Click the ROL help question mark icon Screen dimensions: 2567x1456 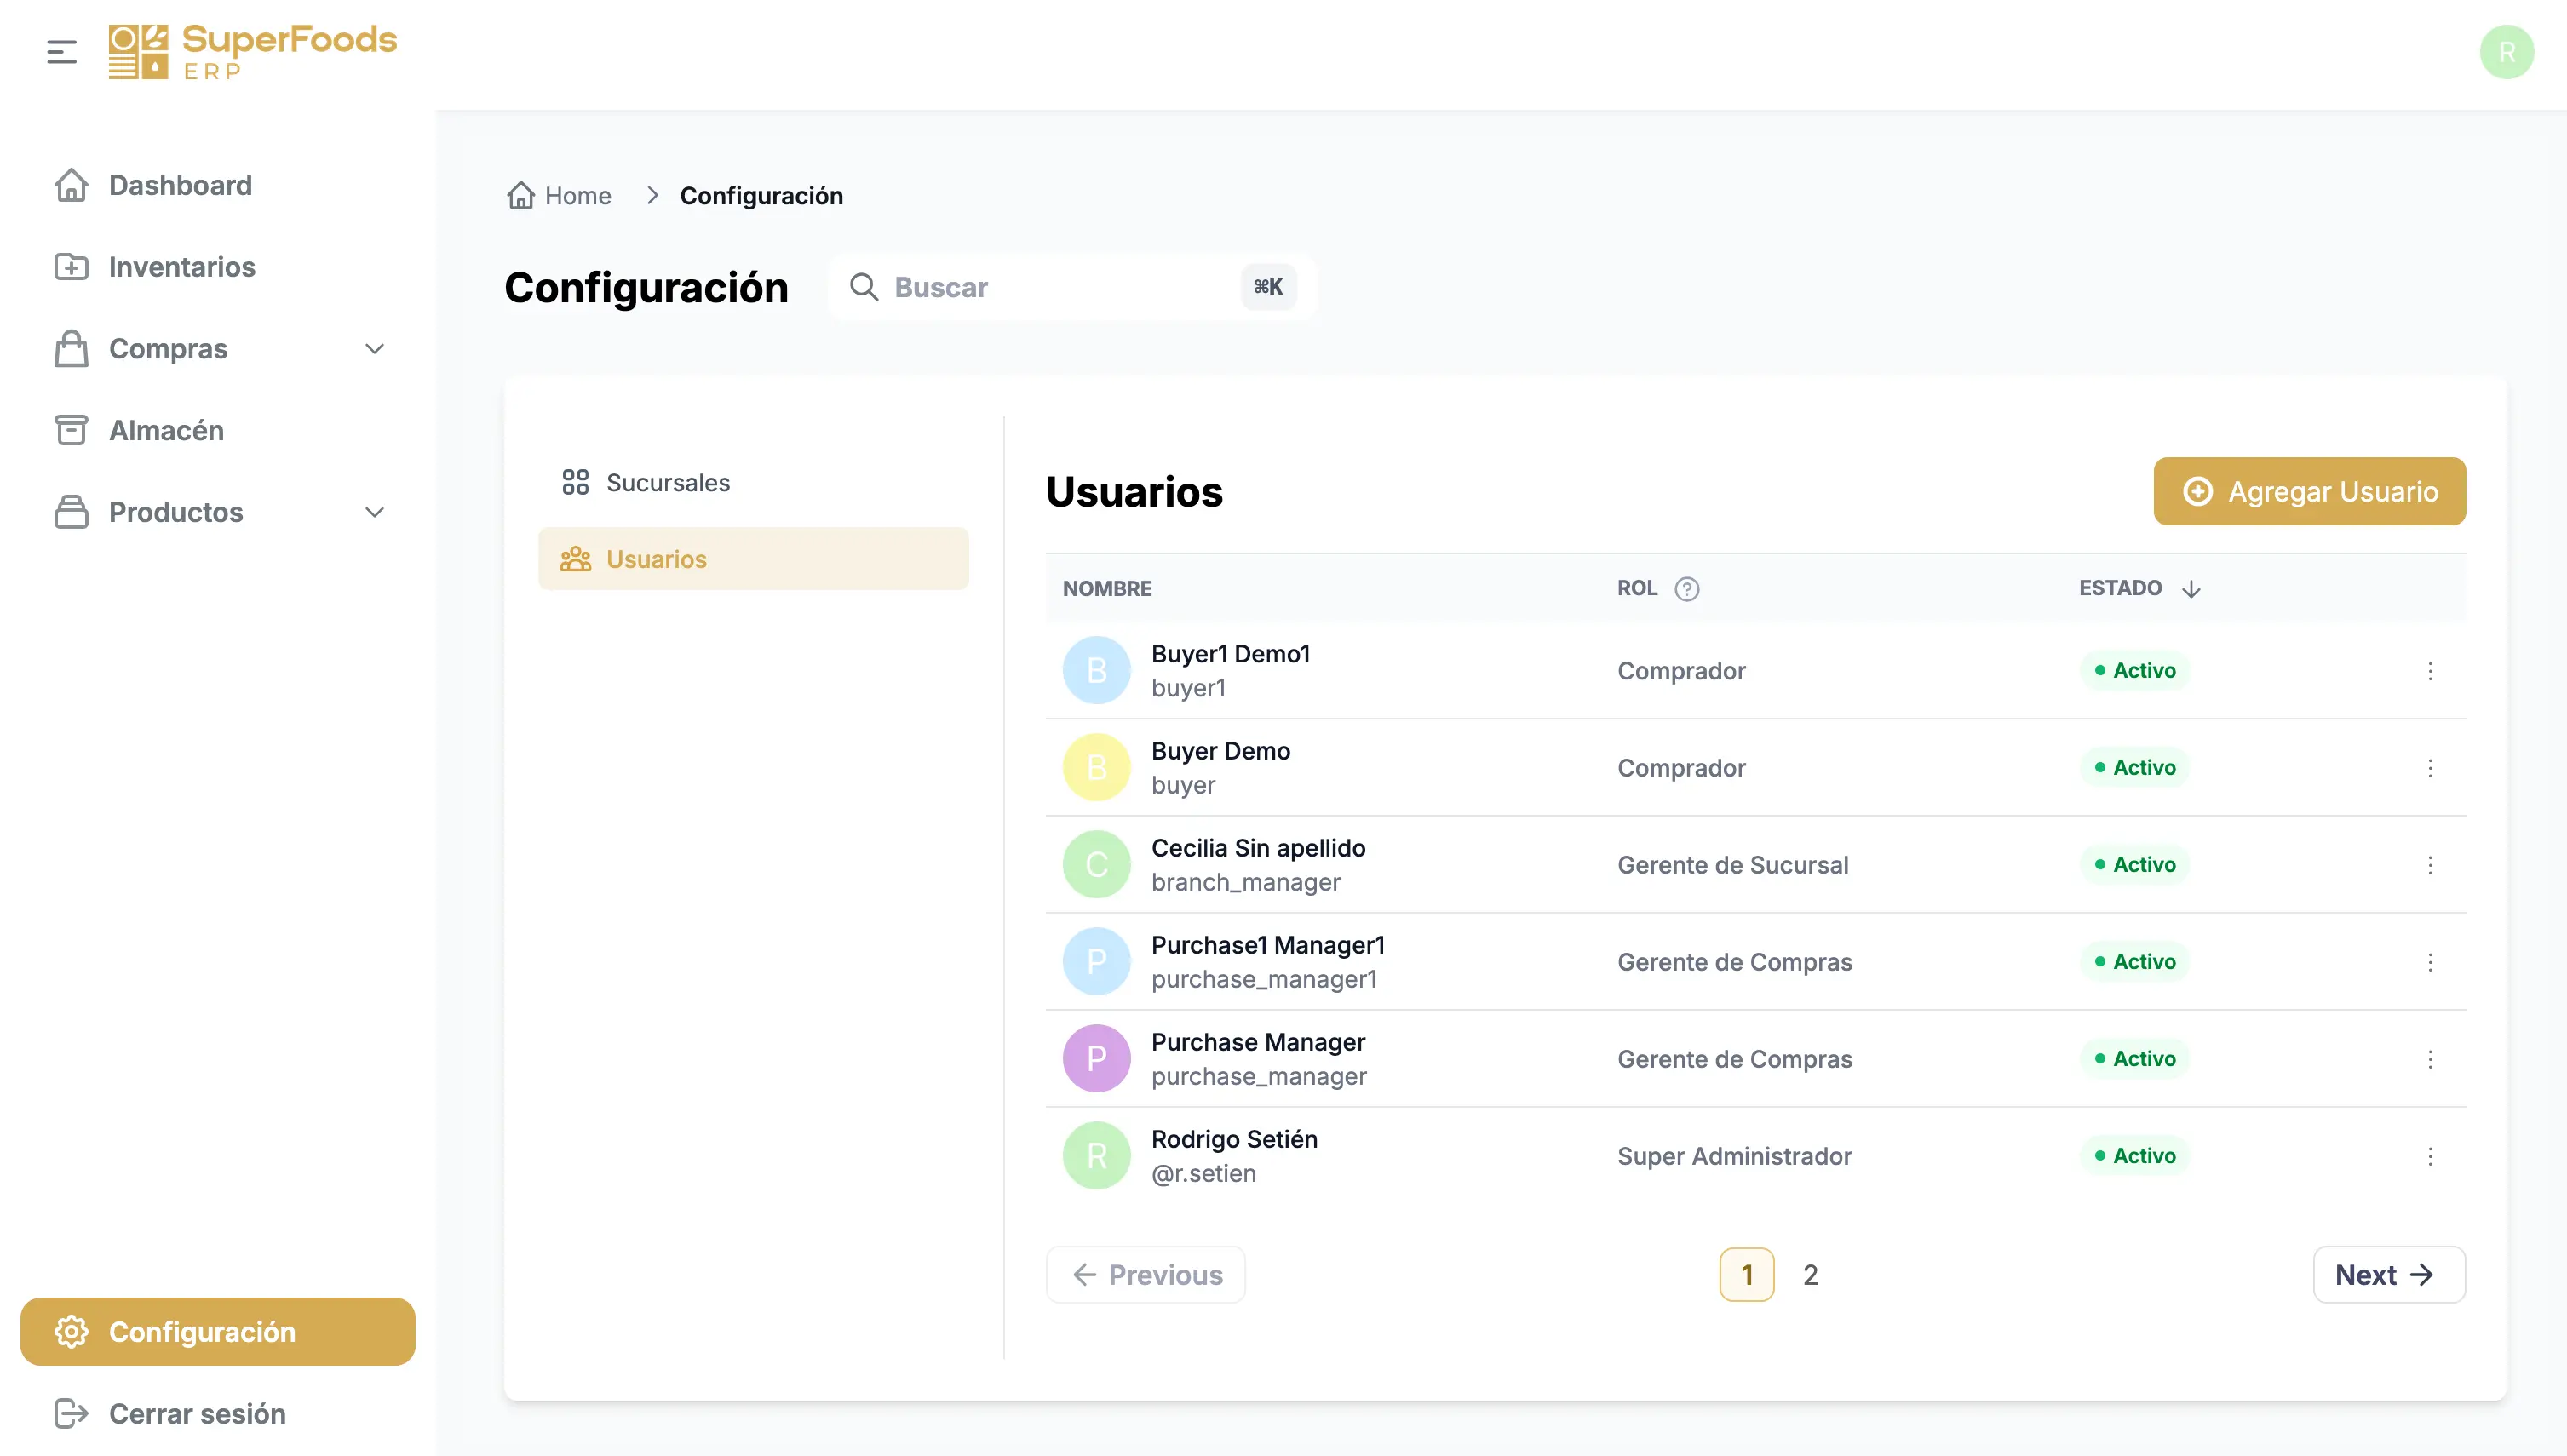click(x=1686, y=589)
